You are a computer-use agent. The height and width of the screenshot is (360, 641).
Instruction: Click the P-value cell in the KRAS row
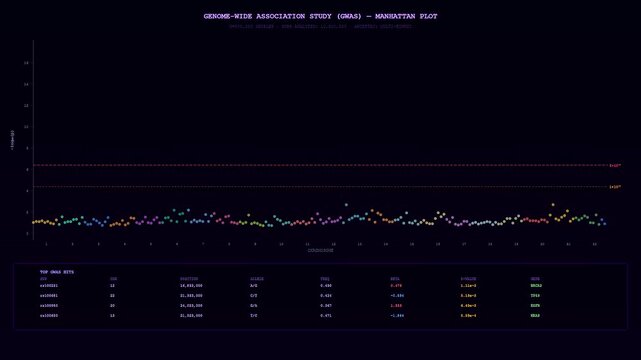pyautogui.click(x=468, y=315)
